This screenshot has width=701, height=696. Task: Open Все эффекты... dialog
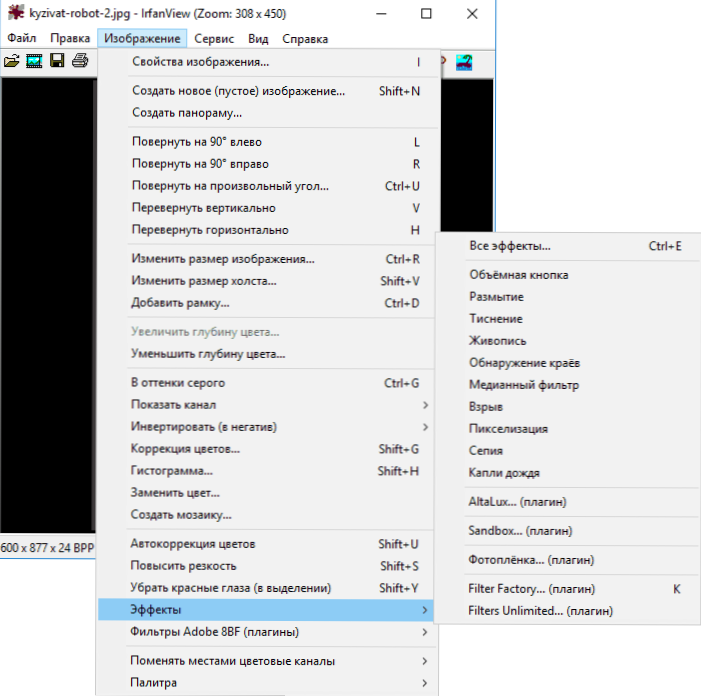pos(568,246)
